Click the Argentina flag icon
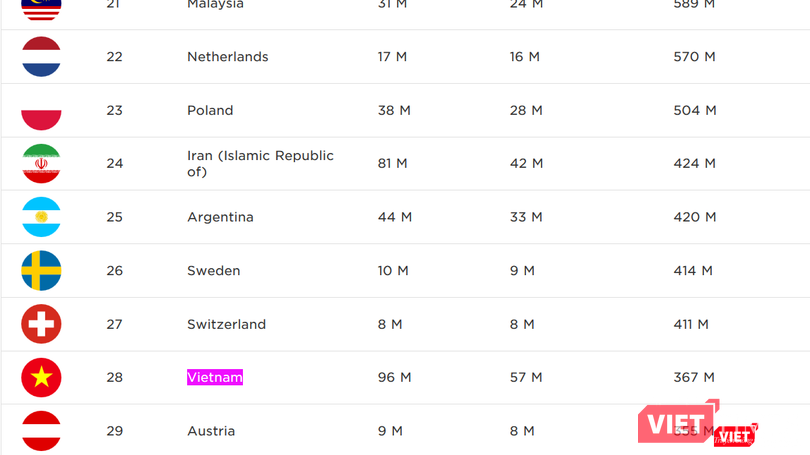This screenshot has height=455, width=810. [x=42, y=217]
